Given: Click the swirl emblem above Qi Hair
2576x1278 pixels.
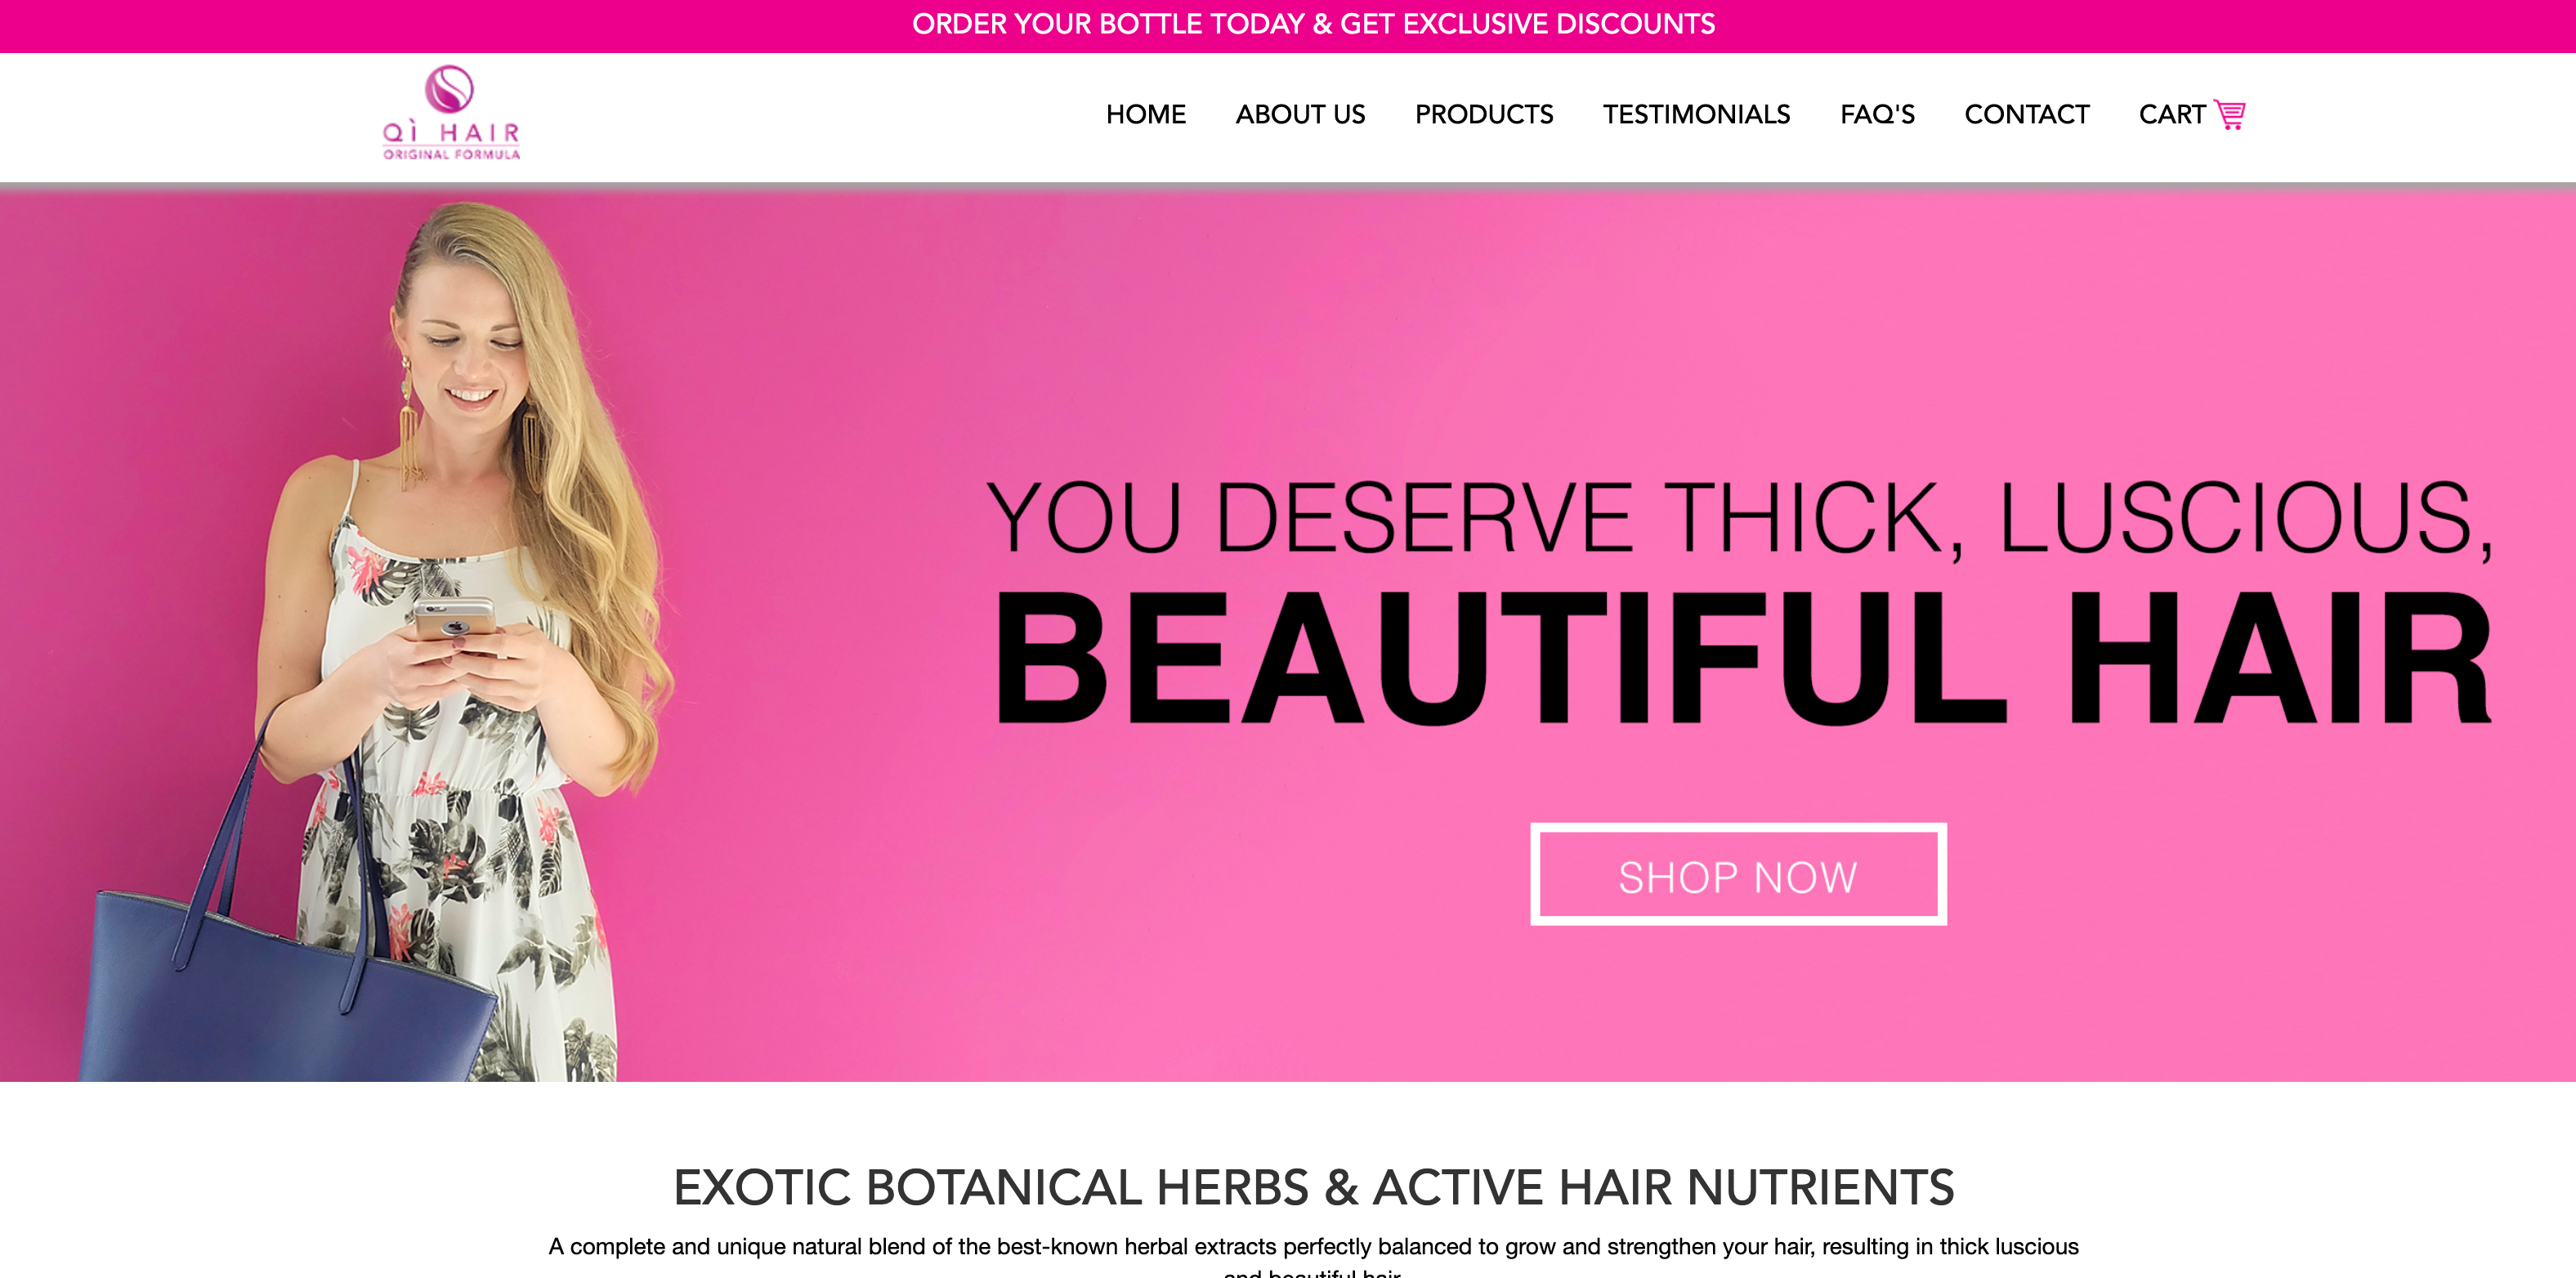Looking at the screenshot, I should pos(449,89).
